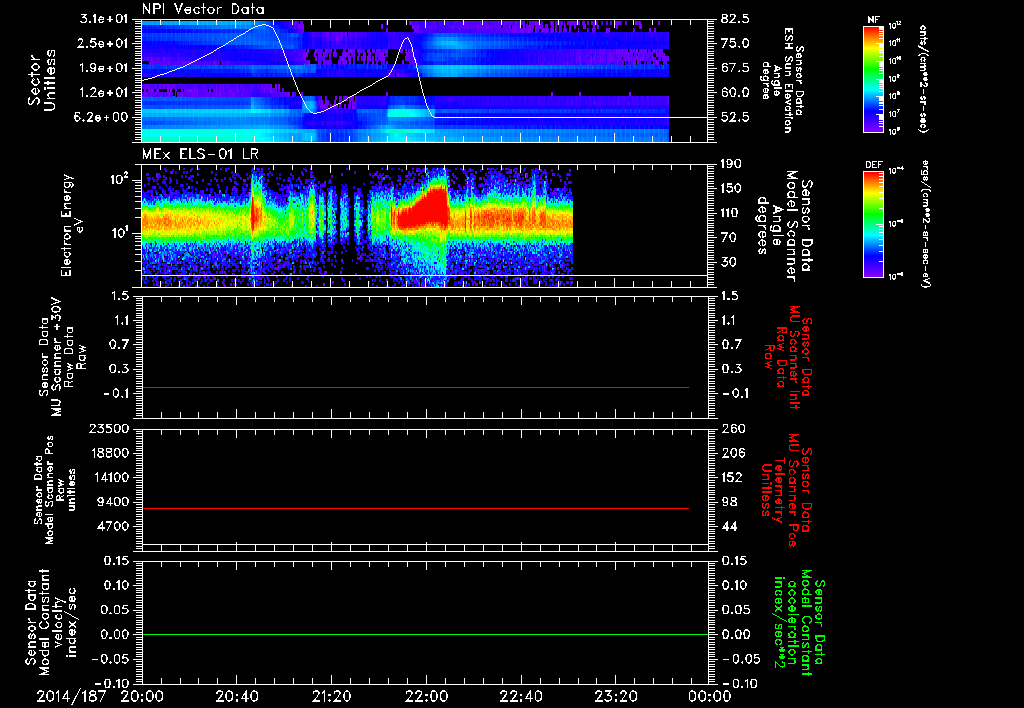The width and height of the screenshot is (1024, 708).
Task: Click the "110" Scanner Angle tick value
Action: (731, 213)
